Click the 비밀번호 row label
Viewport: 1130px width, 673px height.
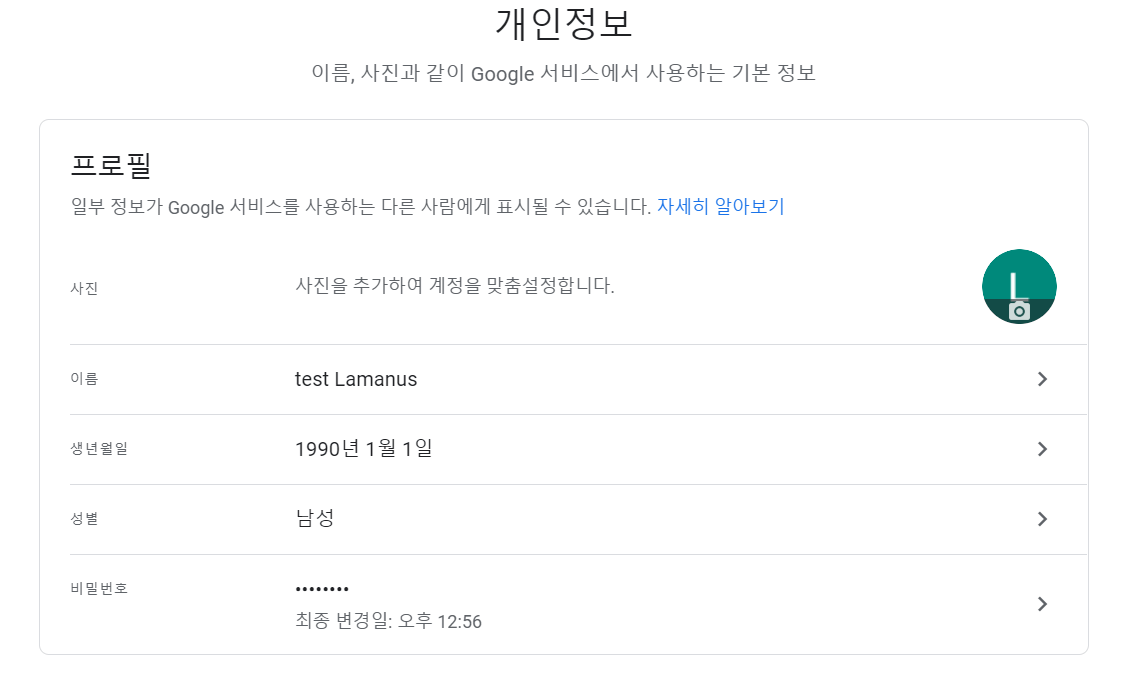[99, 588]
